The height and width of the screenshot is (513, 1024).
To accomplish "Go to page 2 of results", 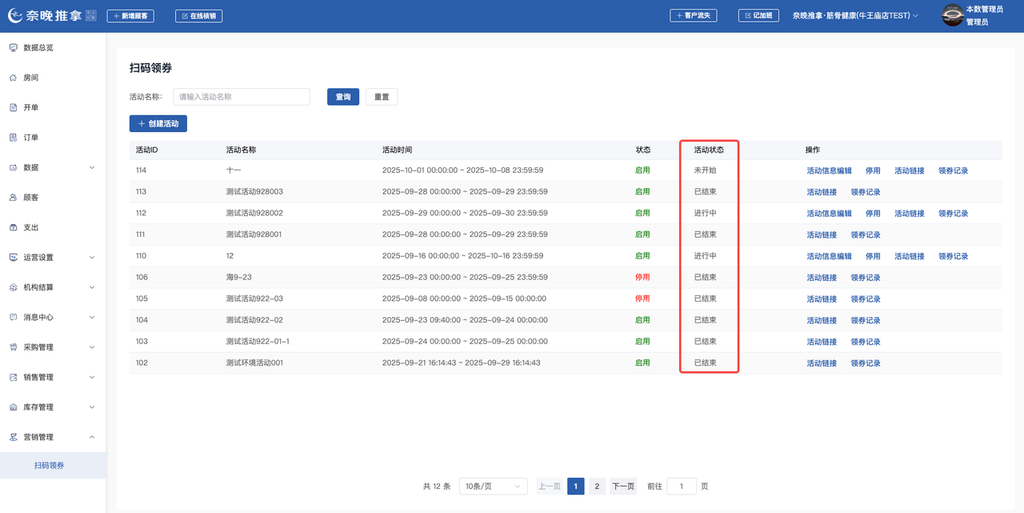I will (597, 486).
